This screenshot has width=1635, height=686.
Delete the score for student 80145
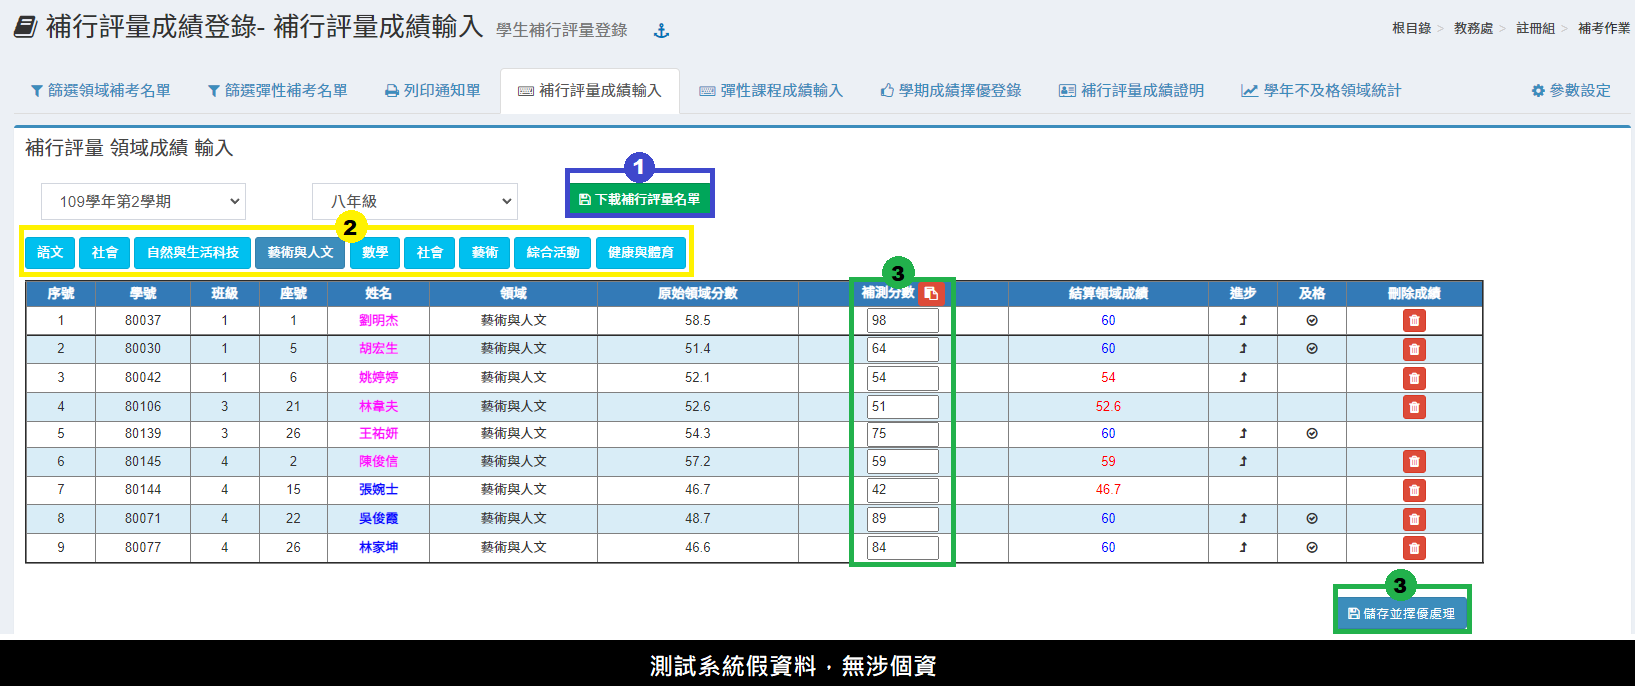1413,462
